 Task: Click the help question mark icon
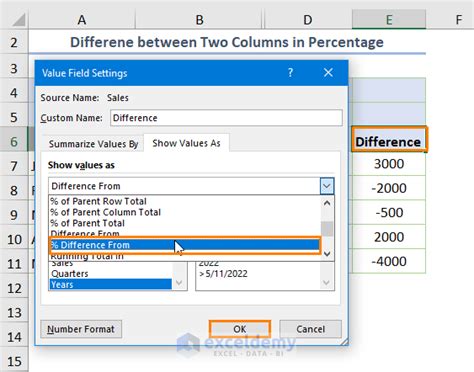tap(290, 72)
